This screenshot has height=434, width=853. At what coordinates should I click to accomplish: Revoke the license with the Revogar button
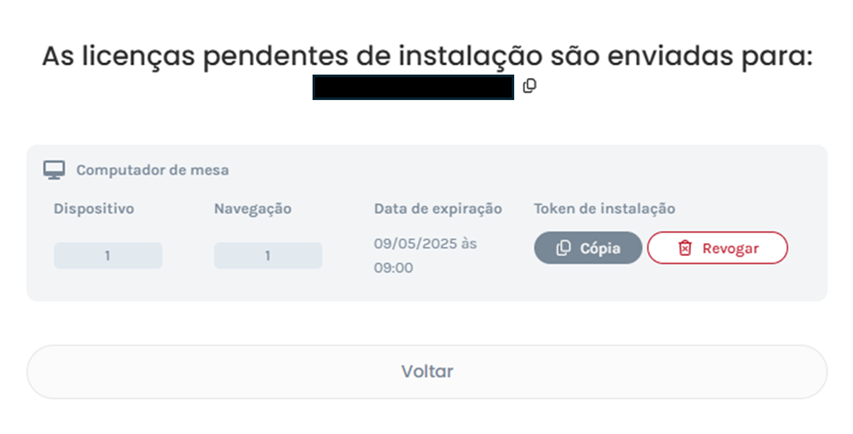click(717, 248)
